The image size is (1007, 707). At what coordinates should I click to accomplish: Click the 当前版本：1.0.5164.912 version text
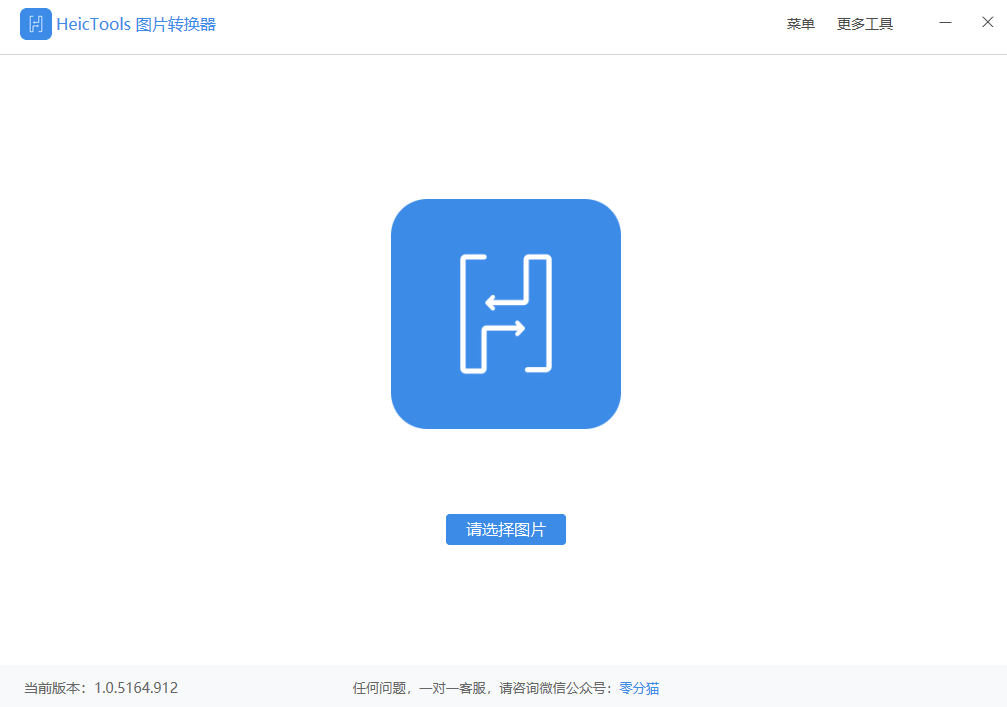(x=101, y=688)
